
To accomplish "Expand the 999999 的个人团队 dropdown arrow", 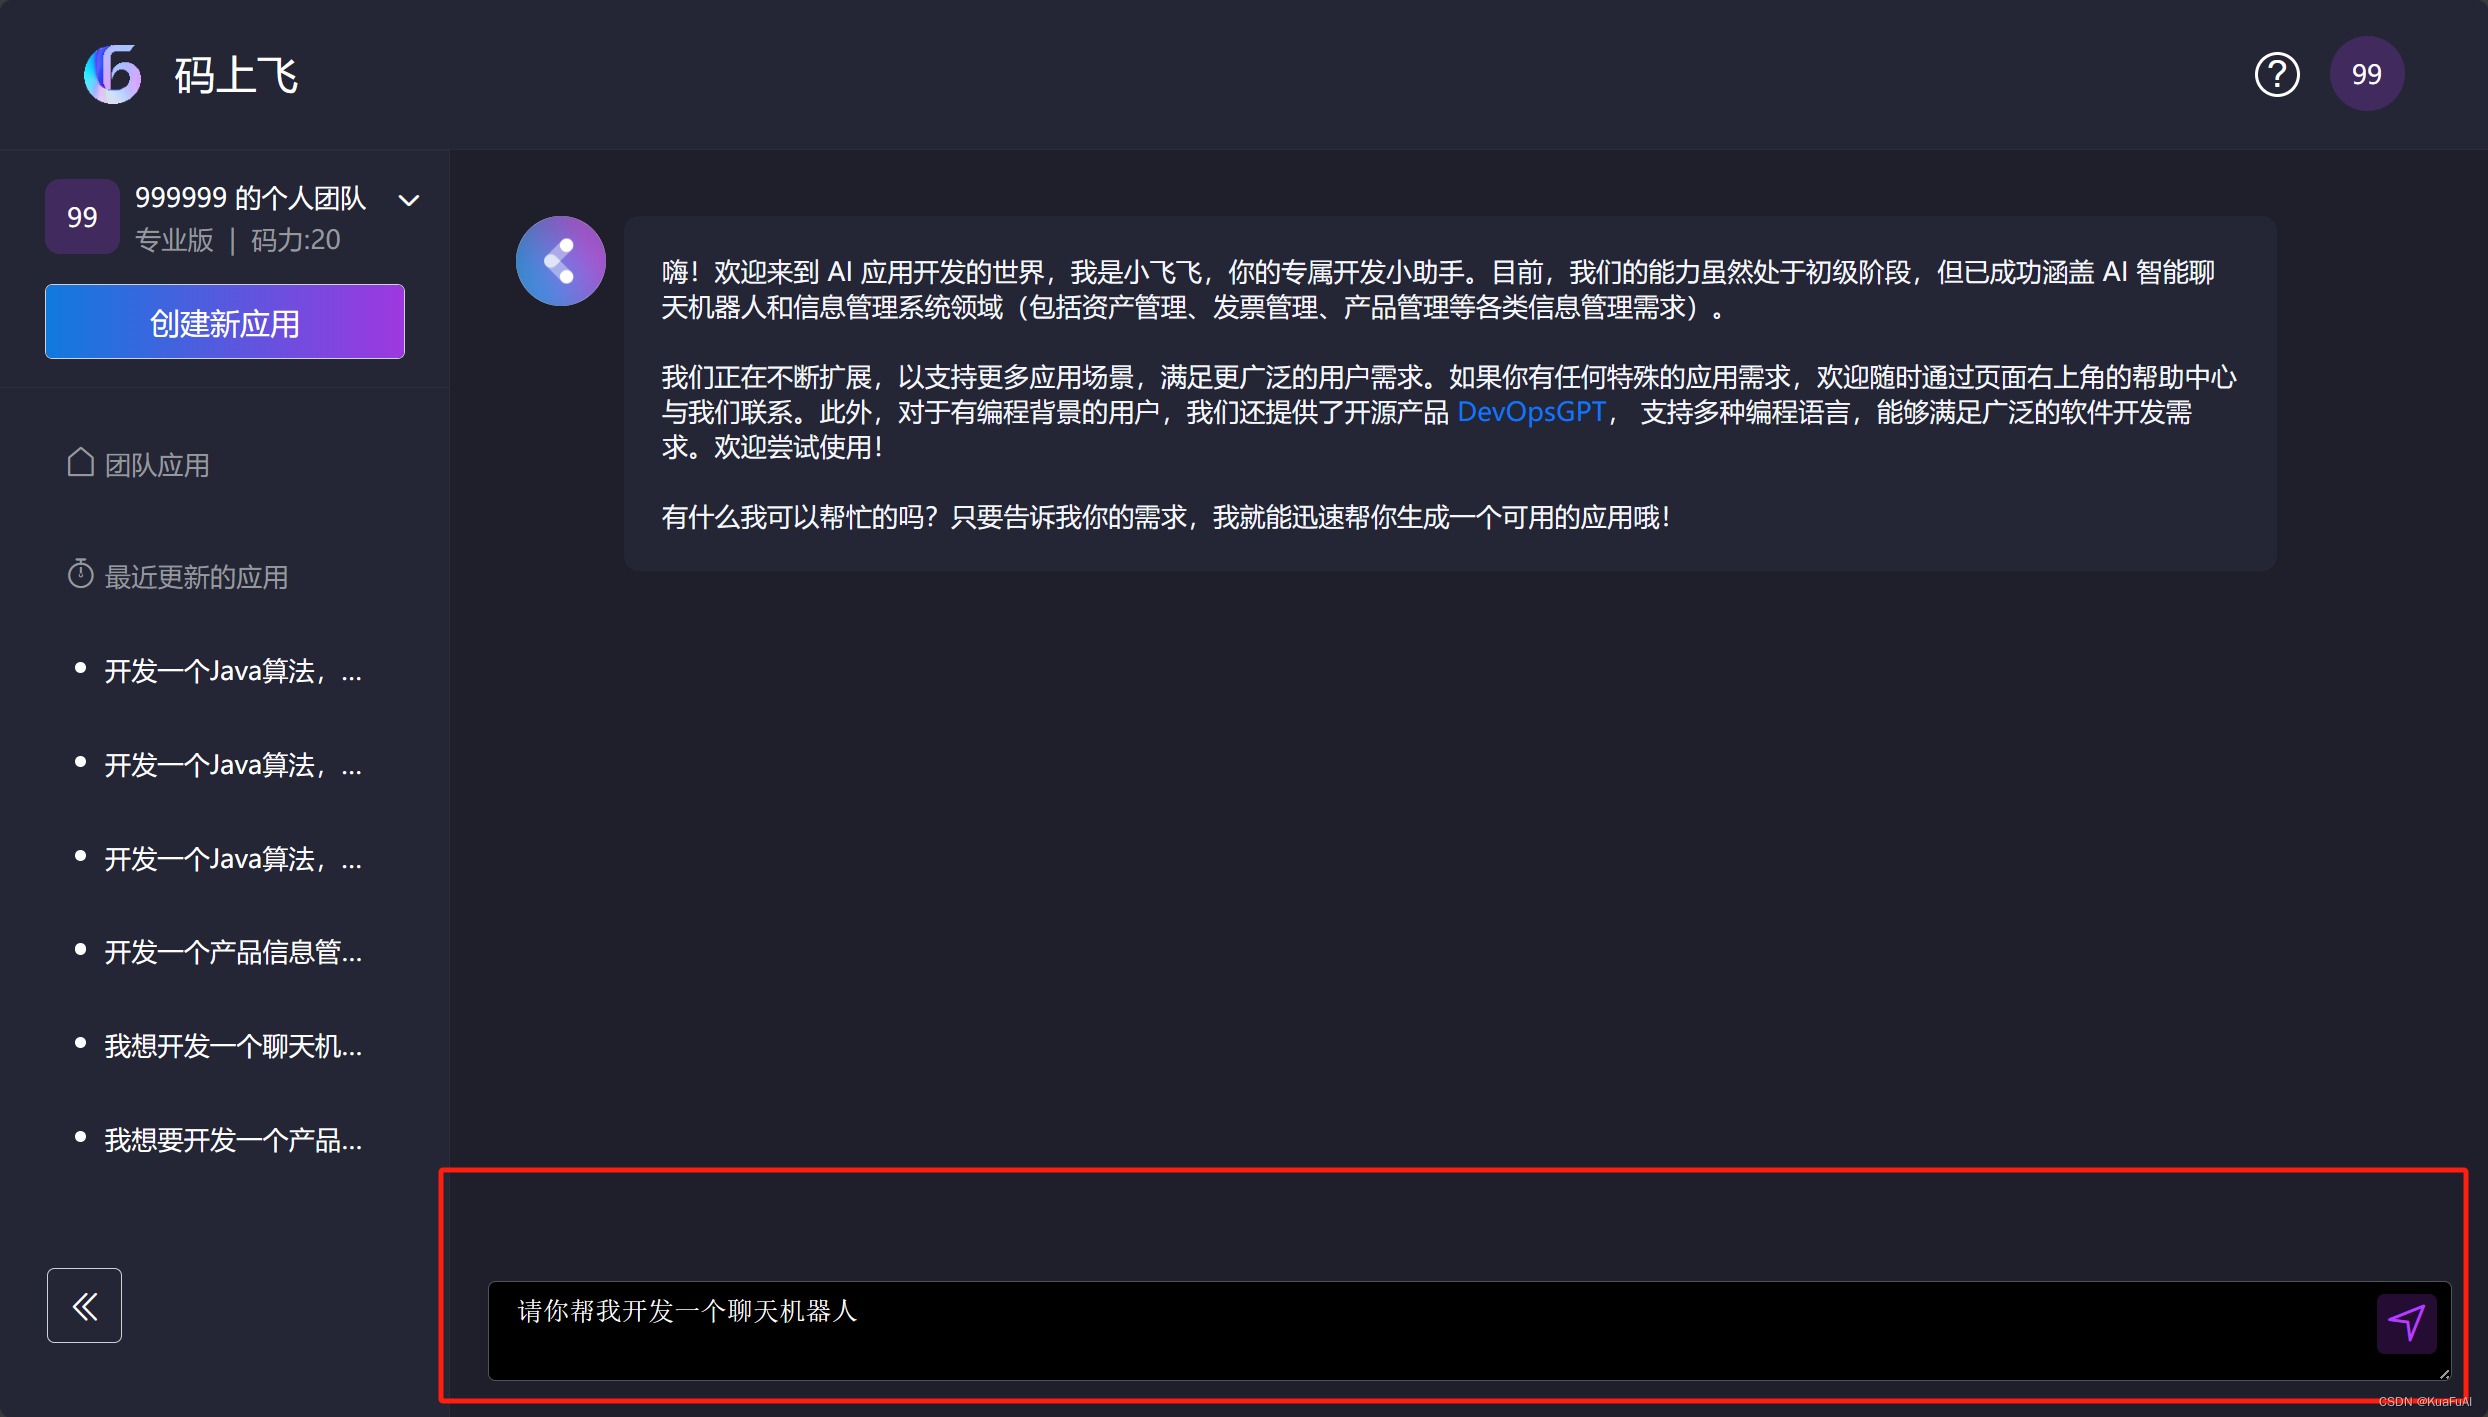I will pos(409,200).
